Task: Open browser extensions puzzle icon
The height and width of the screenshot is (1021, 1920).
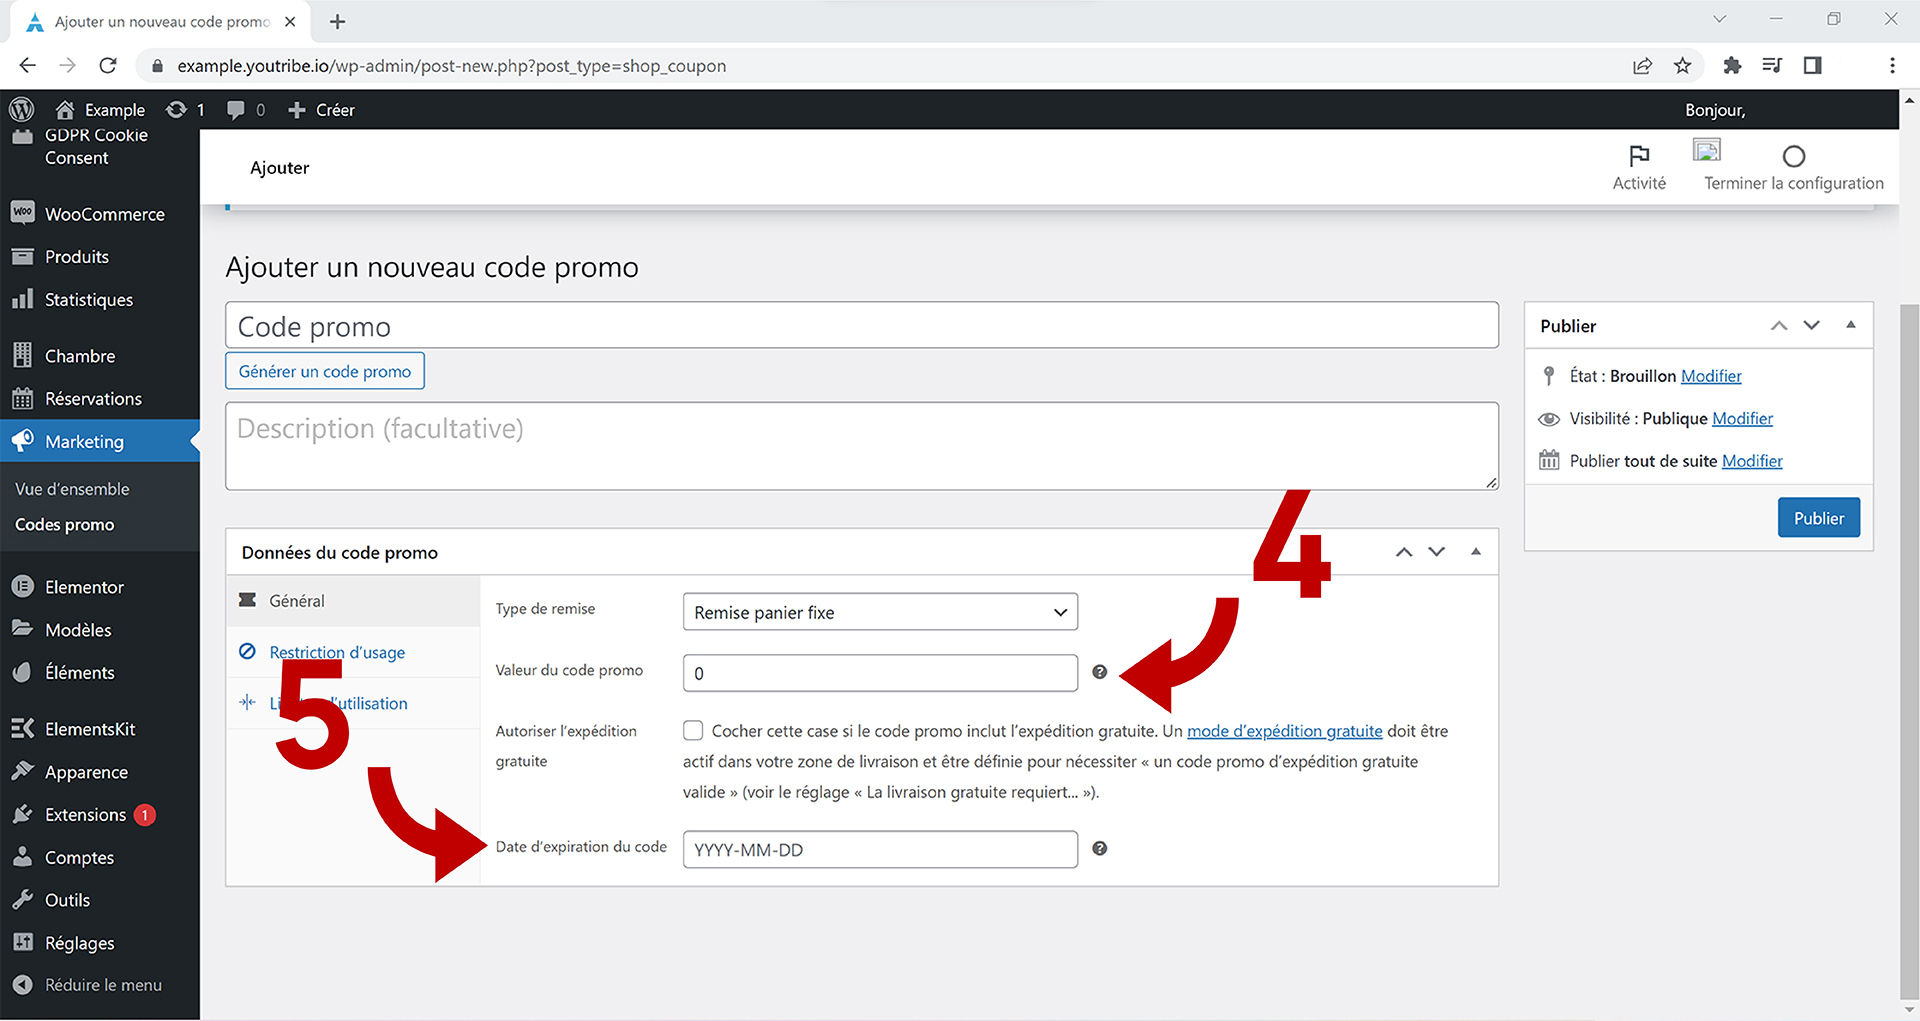Action: coord(1732,66)
